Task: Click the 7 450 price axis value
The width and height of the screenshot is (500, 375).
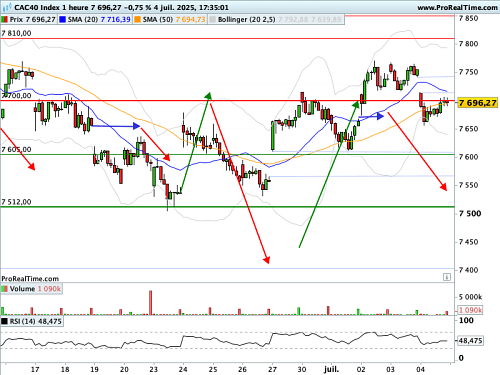Action: click(x=468, y=242)
